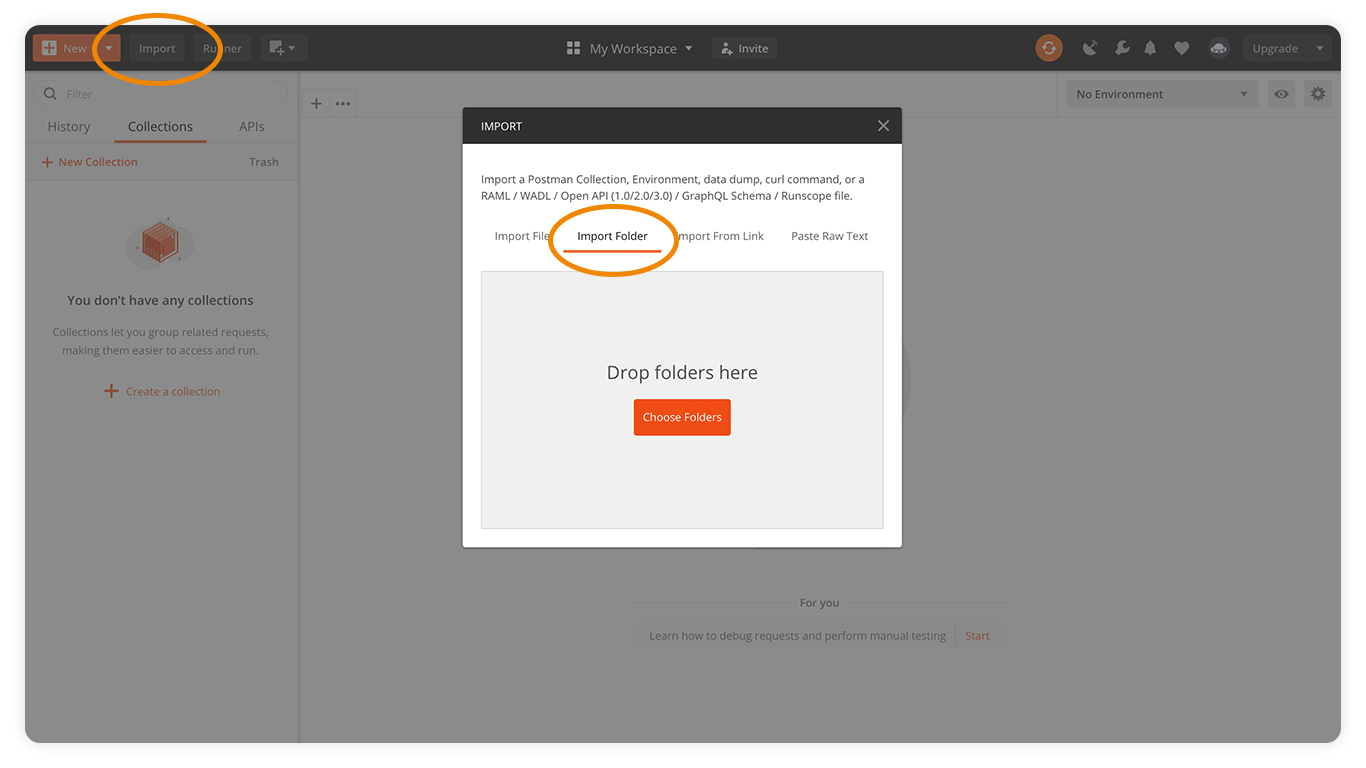1366x768 pixels.
Task: Click the Import button in the header
Action: click(x=157, y=48)
